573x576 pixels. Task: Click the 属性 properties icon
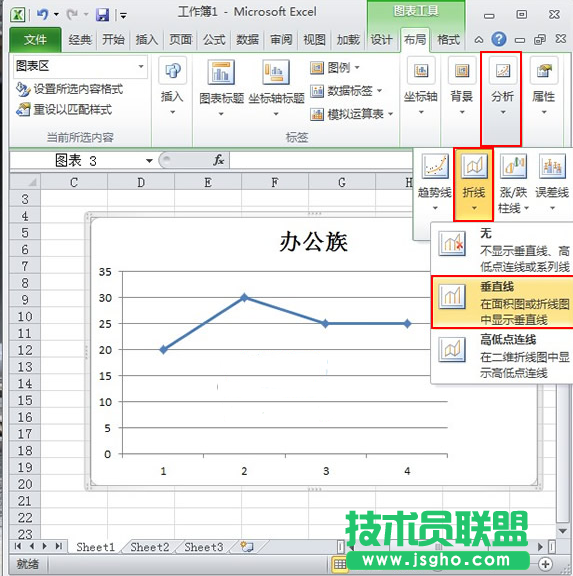click(544, 71)
